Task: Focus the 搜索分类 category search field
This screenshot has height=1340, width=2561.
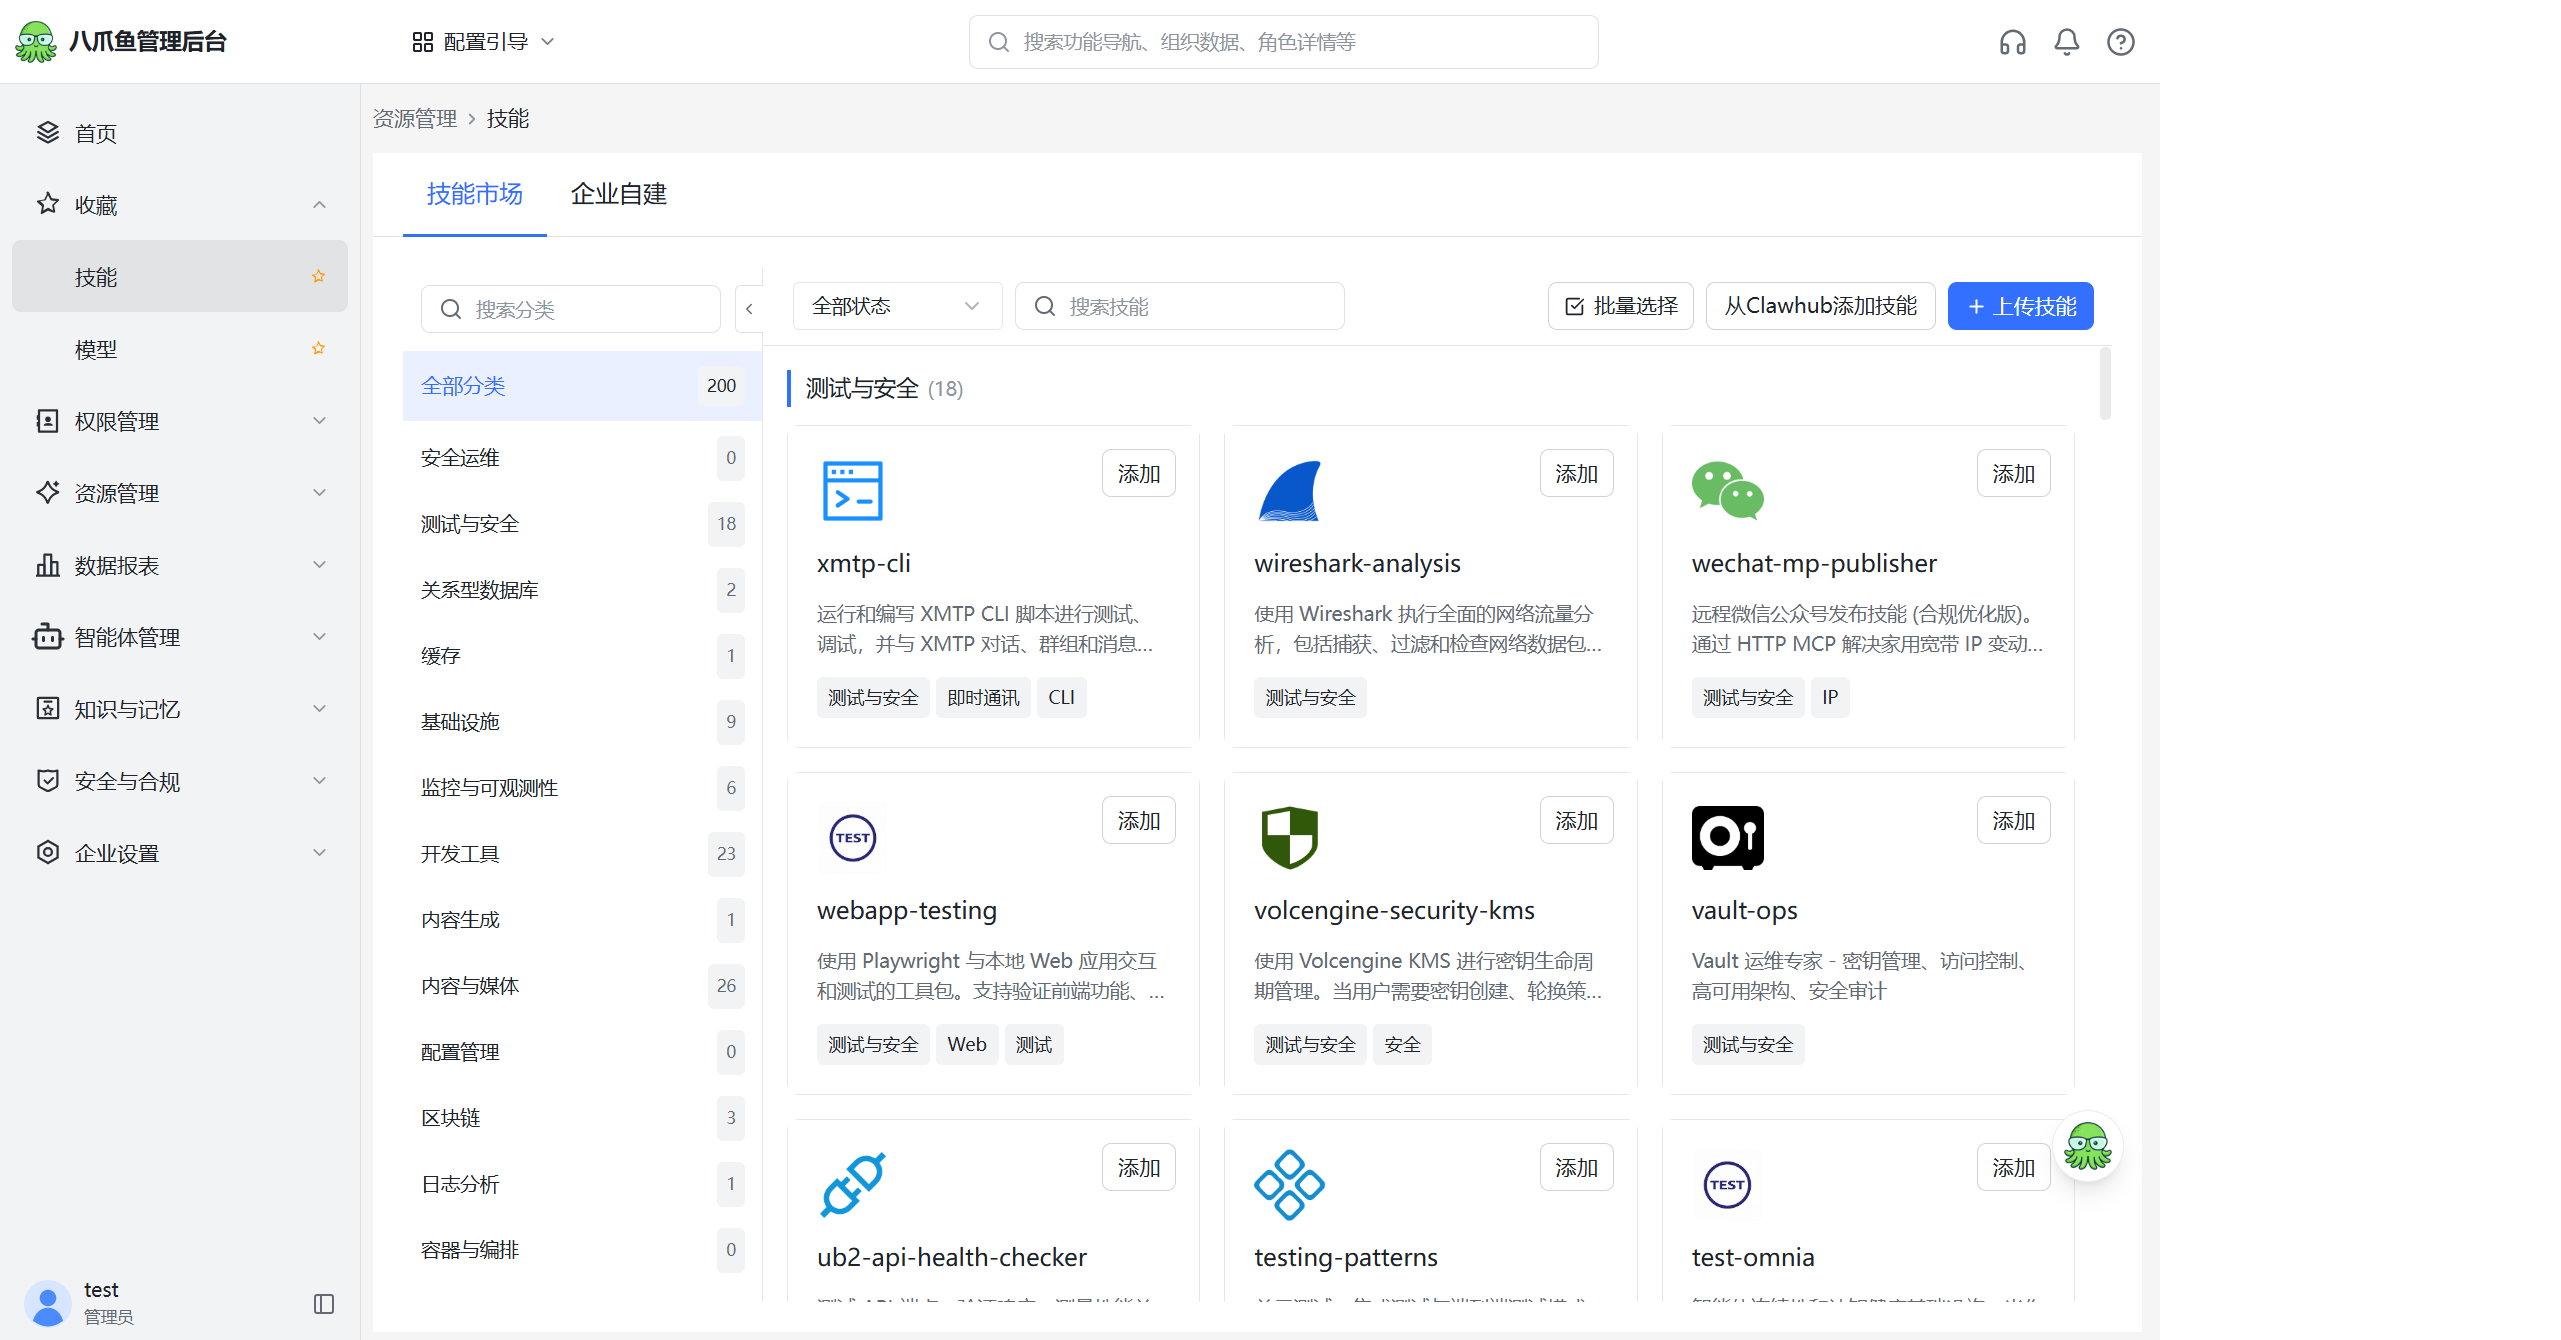Action: [571, 309]
